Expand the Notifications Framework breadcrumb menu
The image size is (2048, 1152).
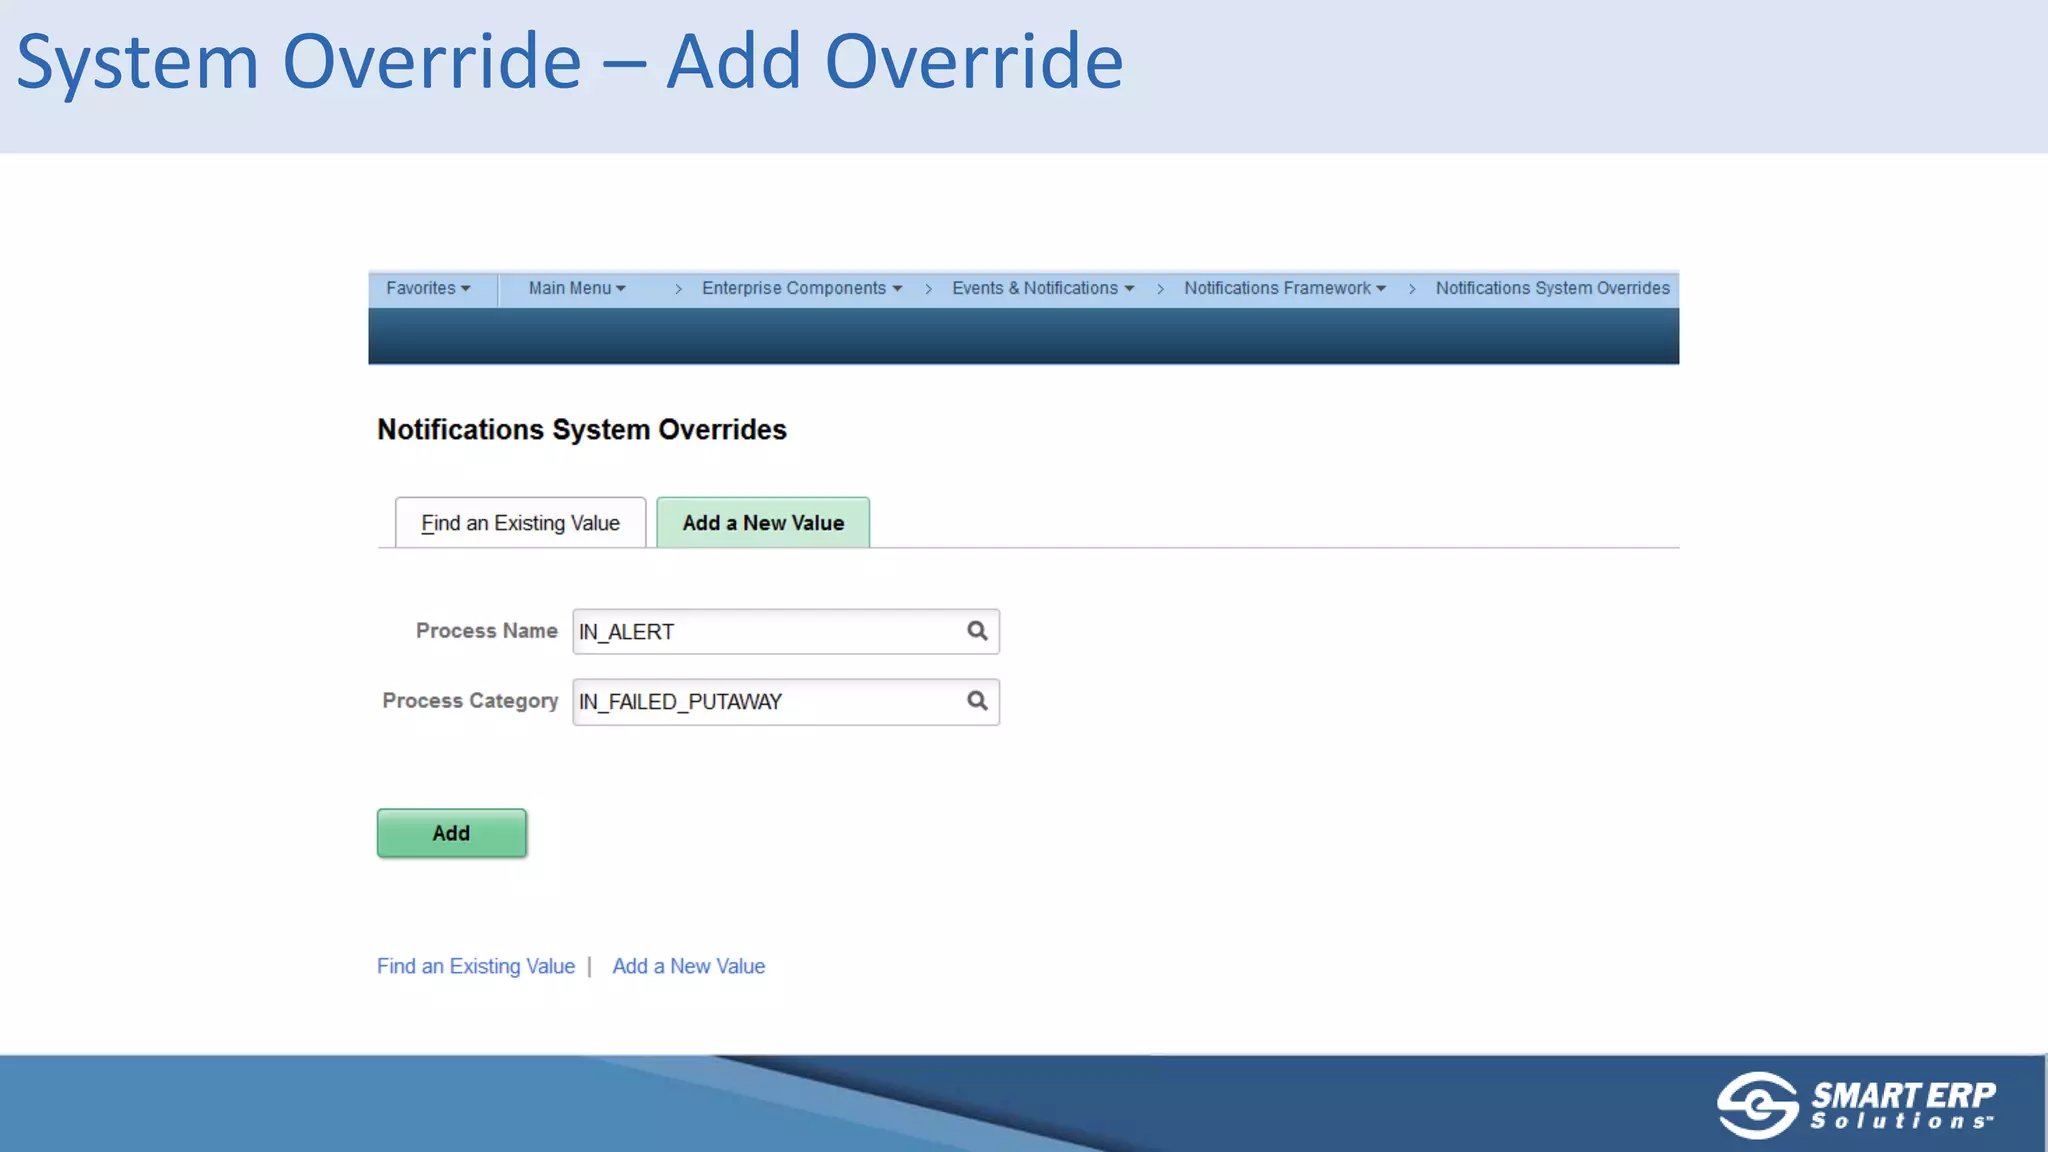pyautogui.click(x=1285, y=288)
